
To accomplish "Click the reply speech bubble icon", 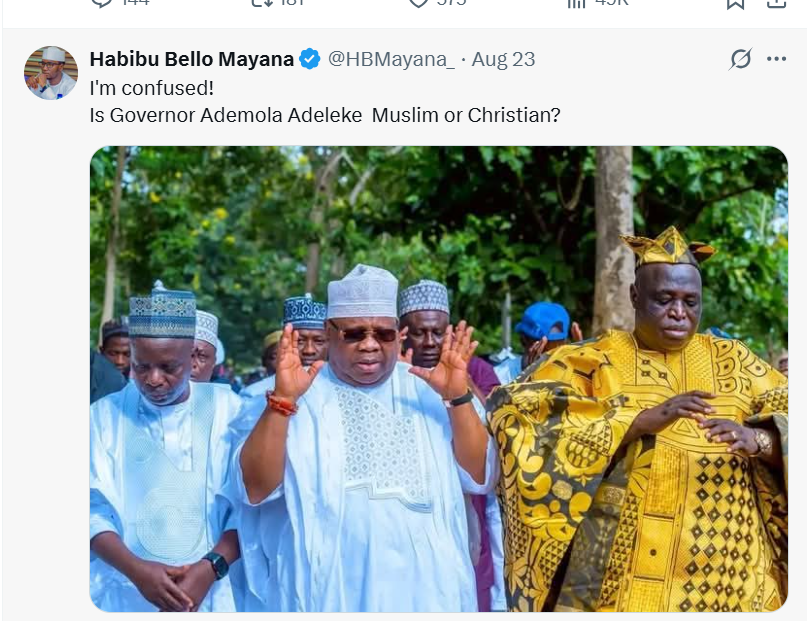I will [x=101, y=2].
